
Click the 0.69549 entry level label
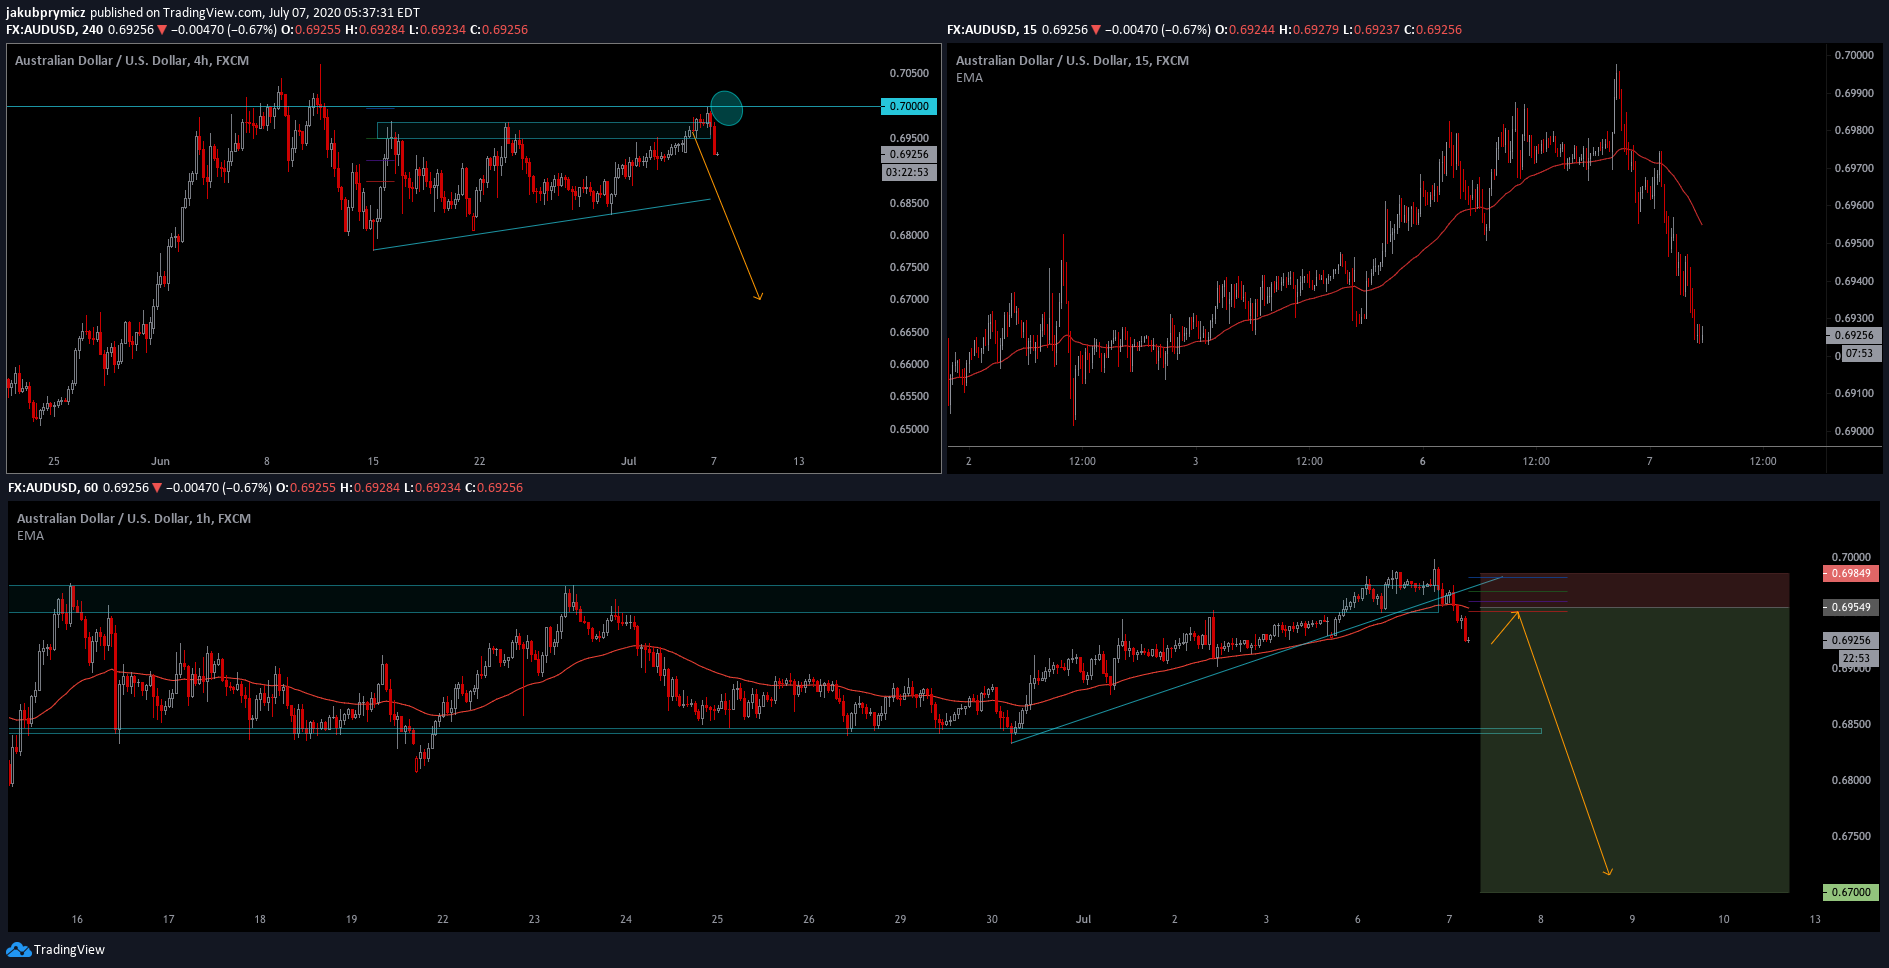1851,607
